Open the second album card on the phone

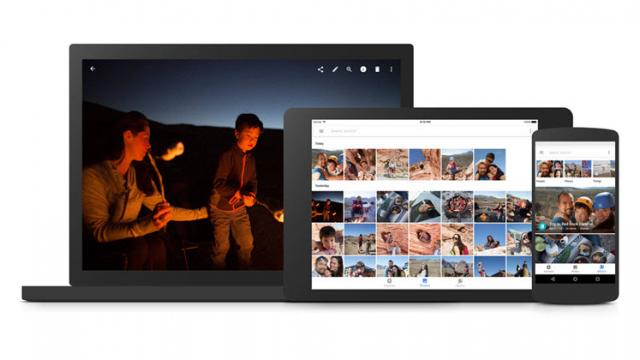click(575, 249)
